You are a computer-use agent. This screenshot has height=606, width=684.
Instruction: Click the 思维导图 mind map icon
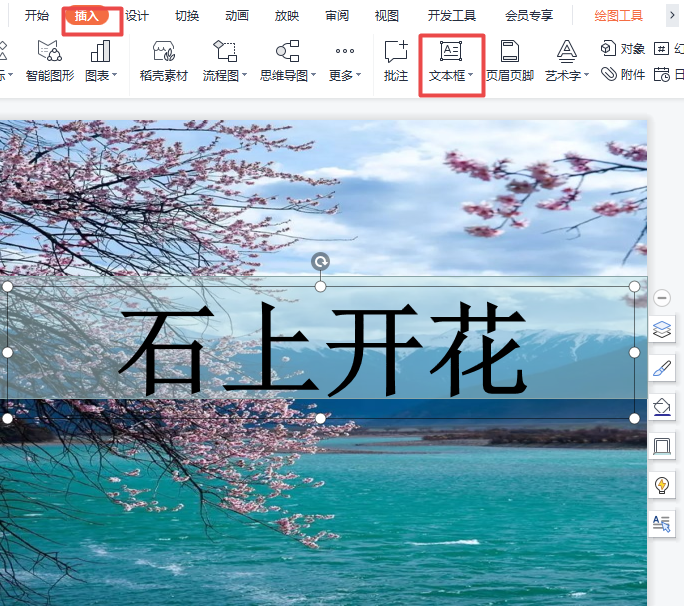(288, 51)
